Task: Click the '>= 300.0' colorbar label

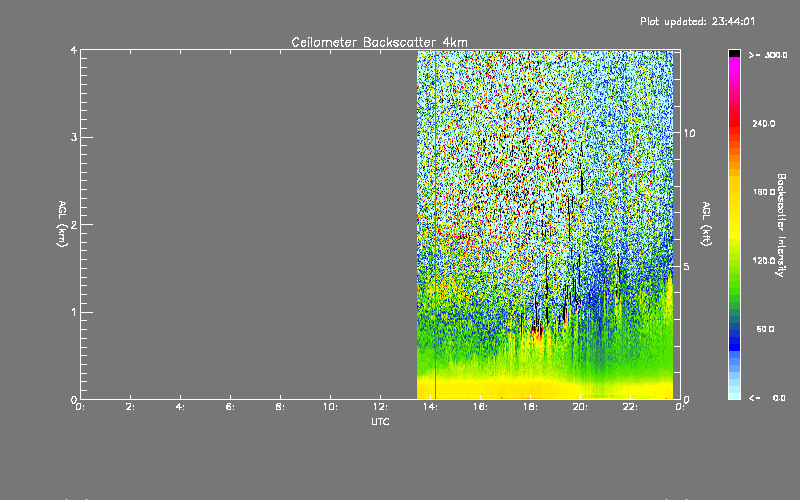Action: [768, 55]
